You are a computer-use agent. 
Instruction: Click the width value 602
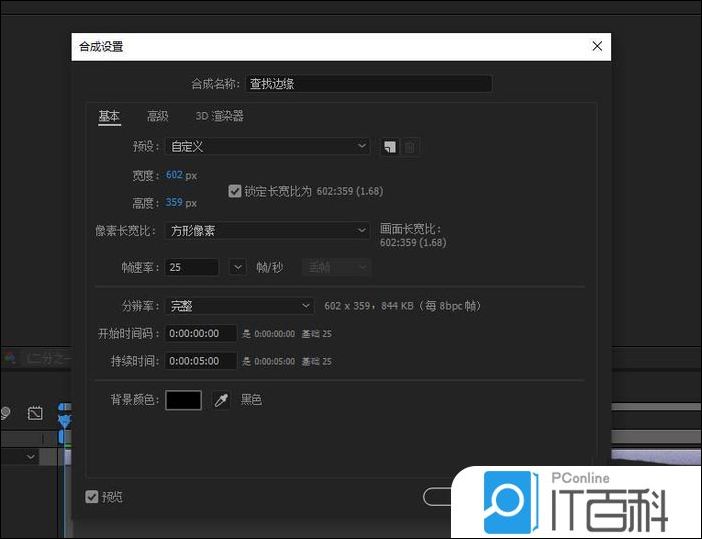coord(174,175)
